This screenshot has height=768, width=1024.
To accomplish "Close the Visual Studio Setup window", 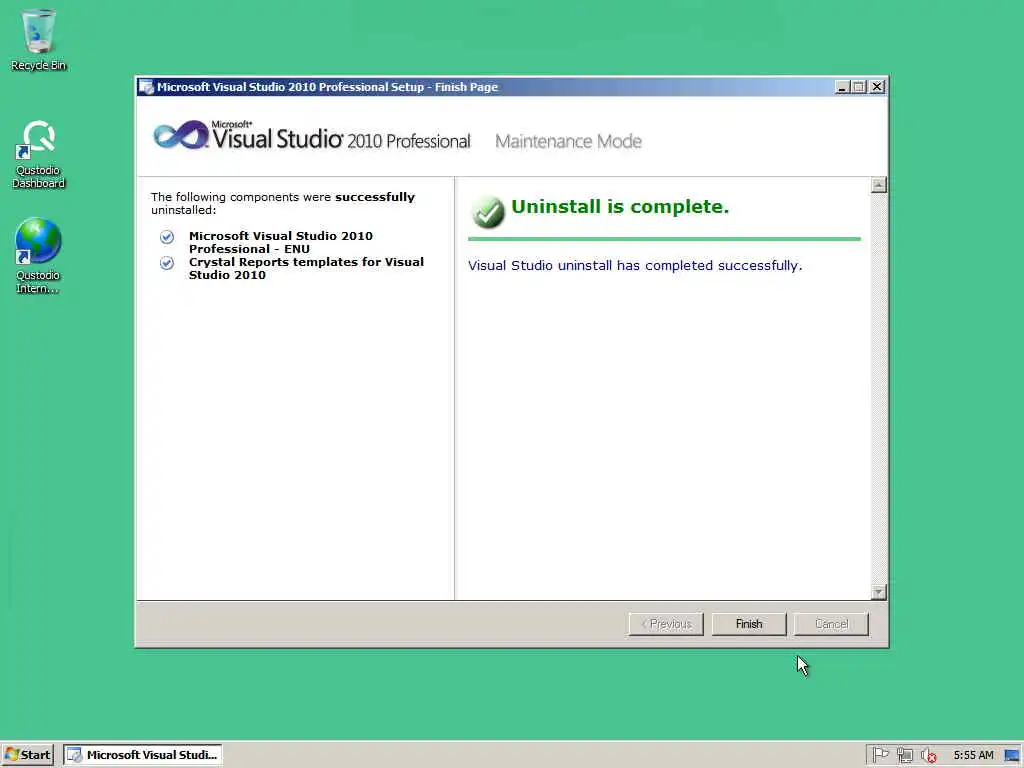I will (877, 87).
